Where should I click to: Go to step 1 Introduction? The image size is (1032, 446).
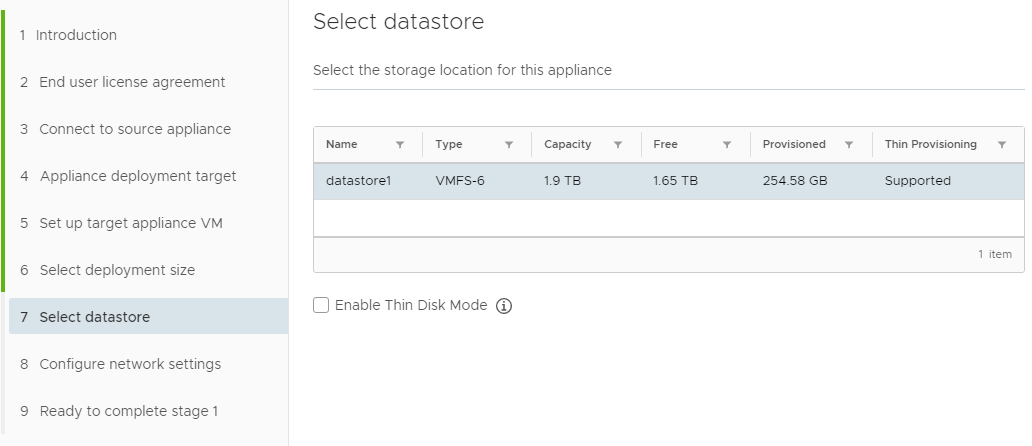(68, 35)
